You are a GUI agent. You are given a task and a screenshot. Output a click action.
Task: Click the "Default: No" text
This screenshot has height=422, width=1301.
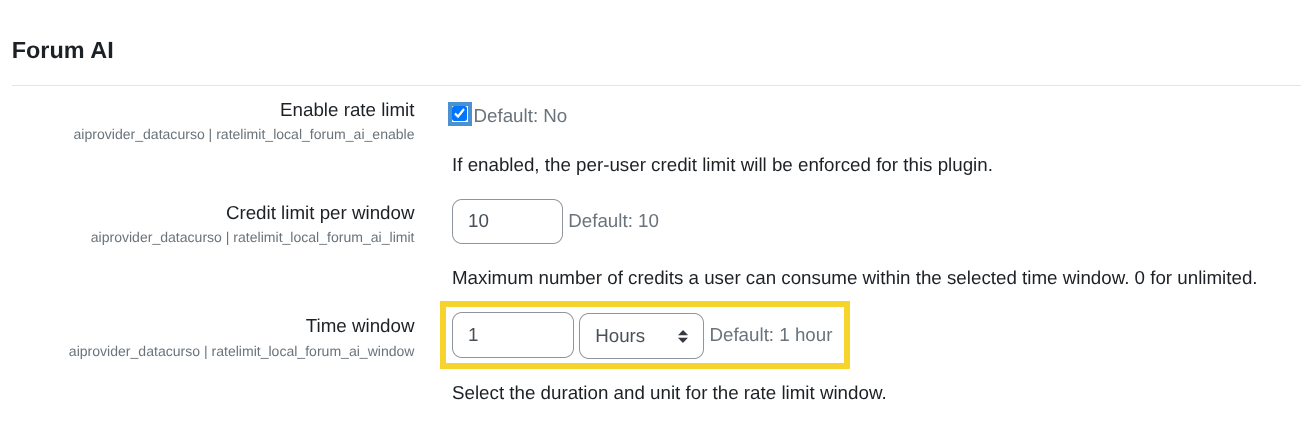click(520, 116)
